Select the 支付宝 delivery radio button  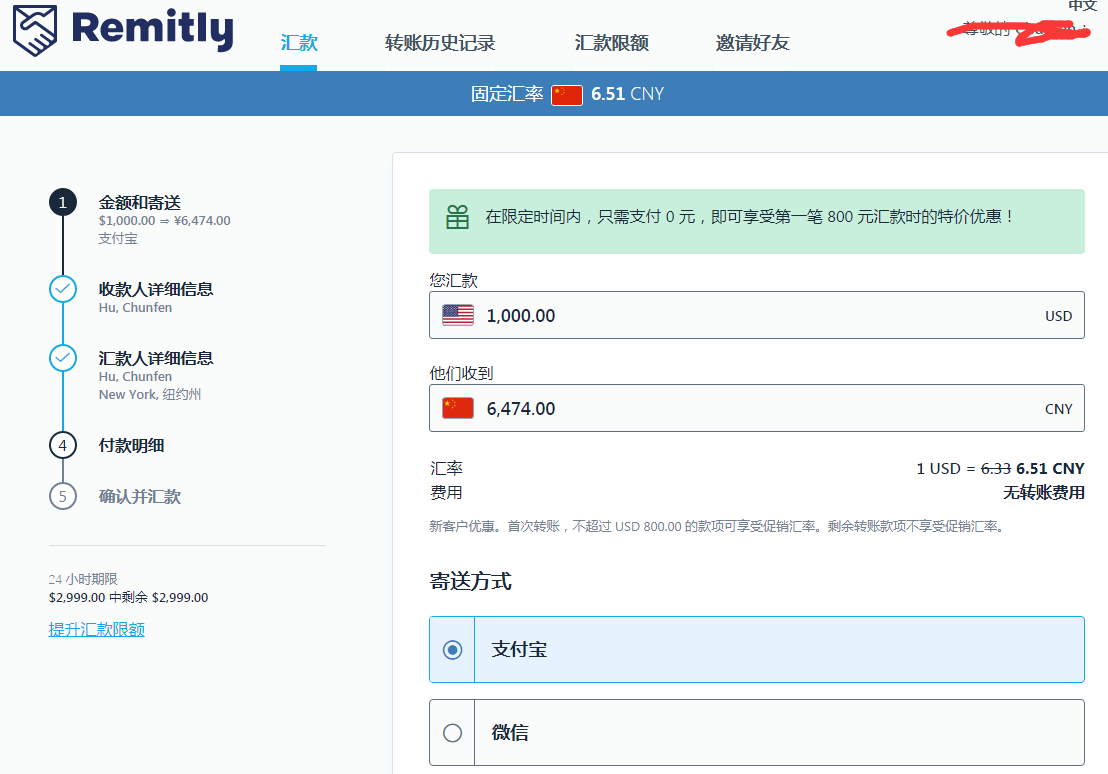(452, 650)
